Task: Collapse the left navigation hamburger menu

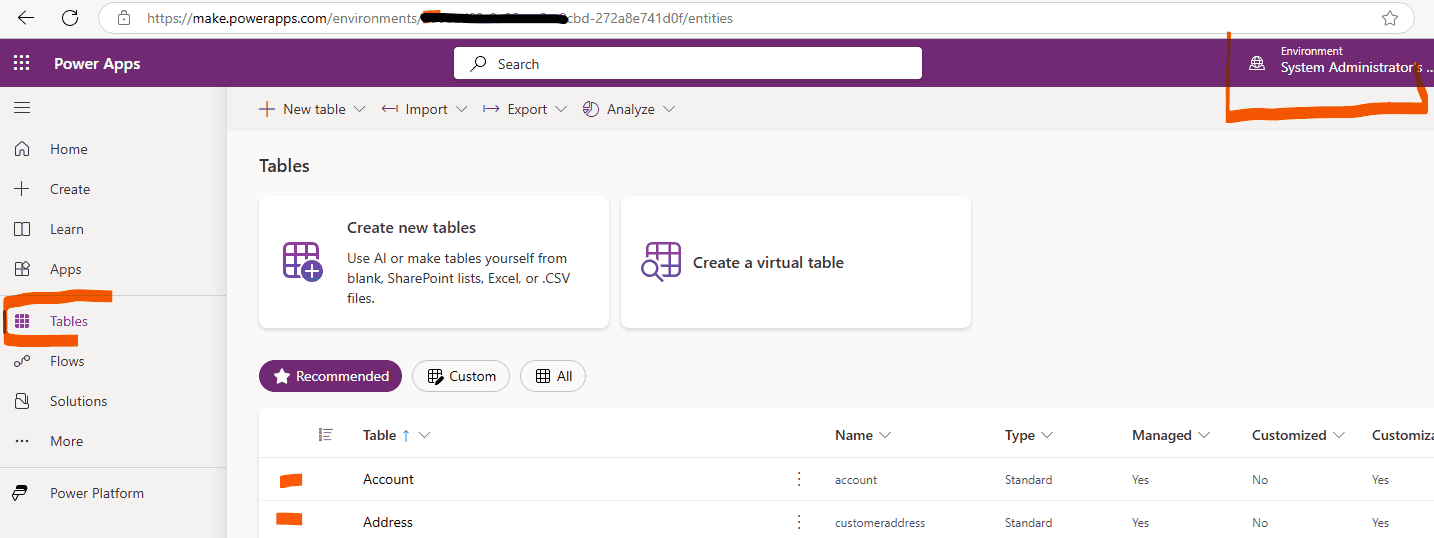Action: 22,108
